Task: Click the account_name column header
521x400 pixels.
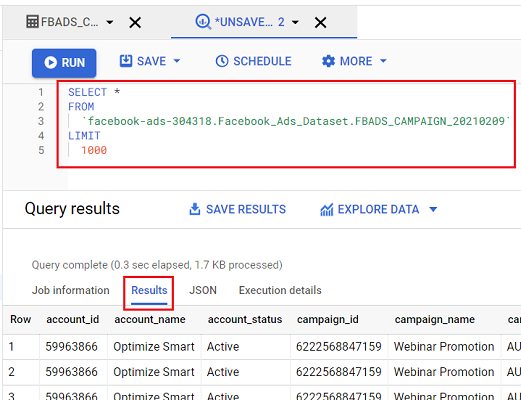Action: pos(150,319)
